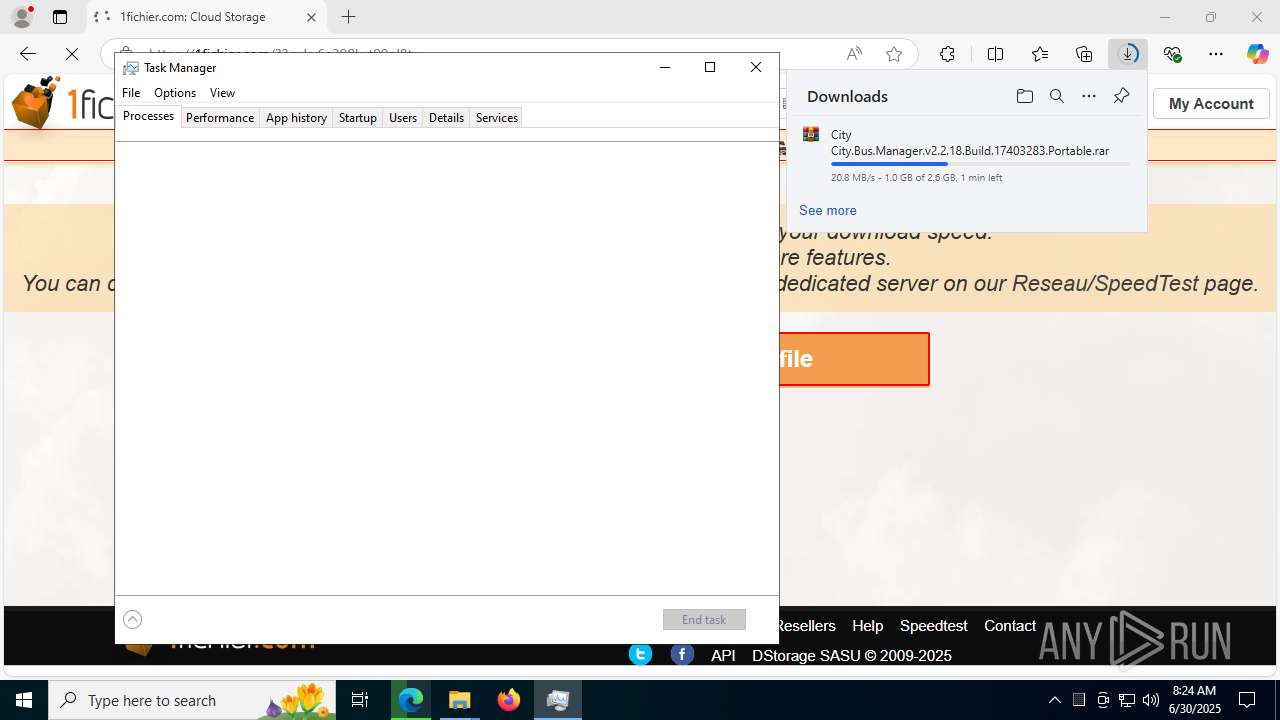Image resolution: width=1280 pixels, height=720 pixels.
Task: Switch to the Startup tab
Action: click(357, 117)
